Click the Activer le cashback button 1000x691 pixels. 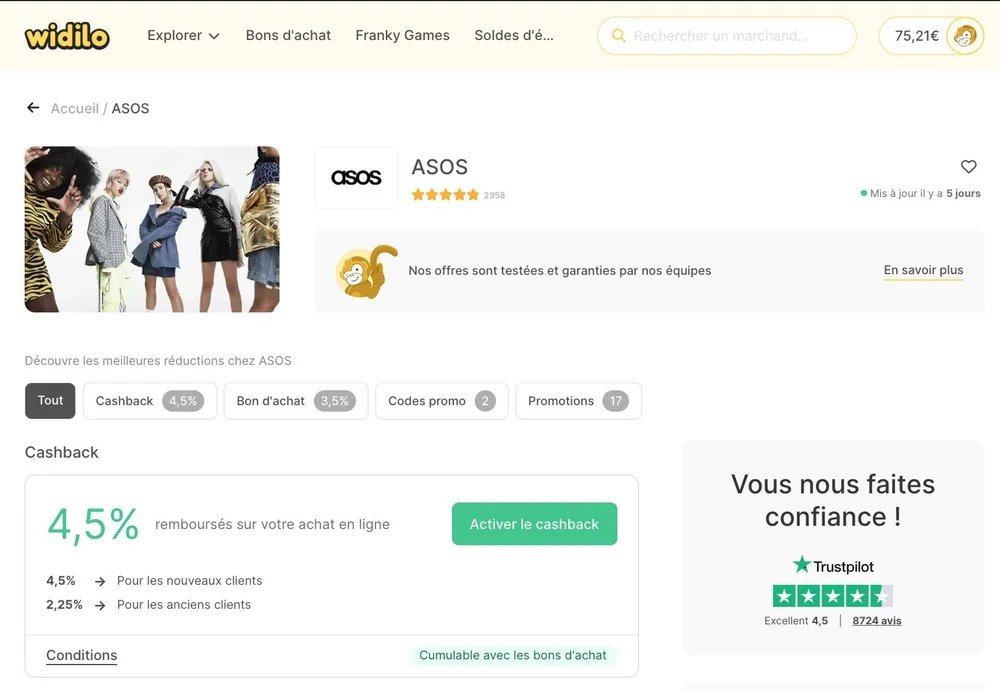(534, 524)
